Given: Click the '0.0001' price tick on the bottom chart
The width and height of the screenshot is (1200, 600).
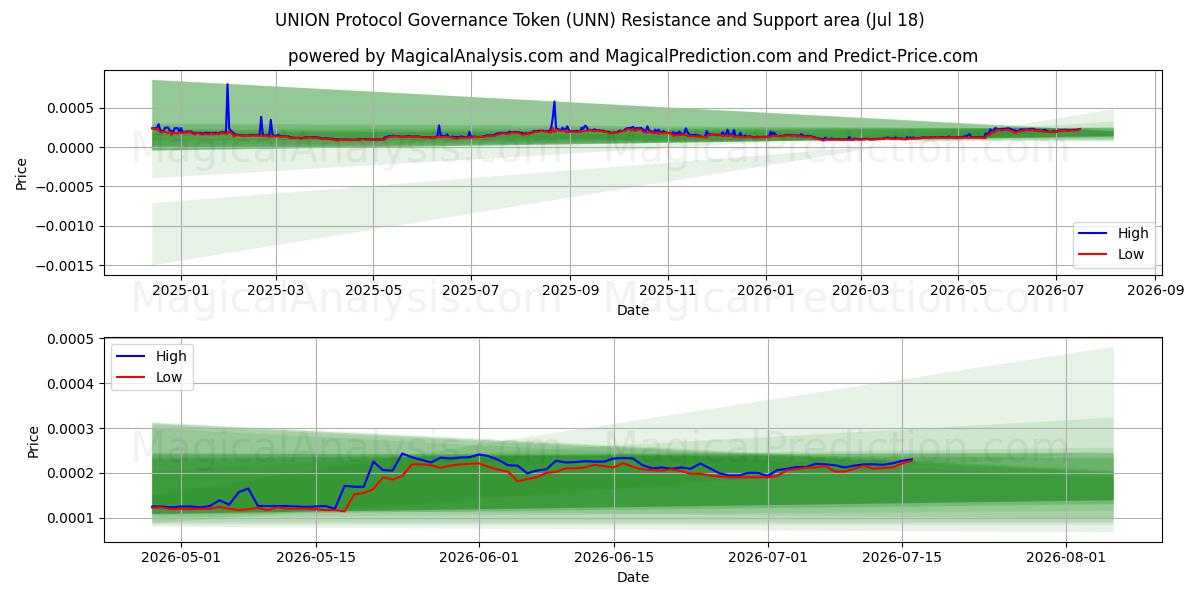Looking at the screenshot, I should (72, 518).
